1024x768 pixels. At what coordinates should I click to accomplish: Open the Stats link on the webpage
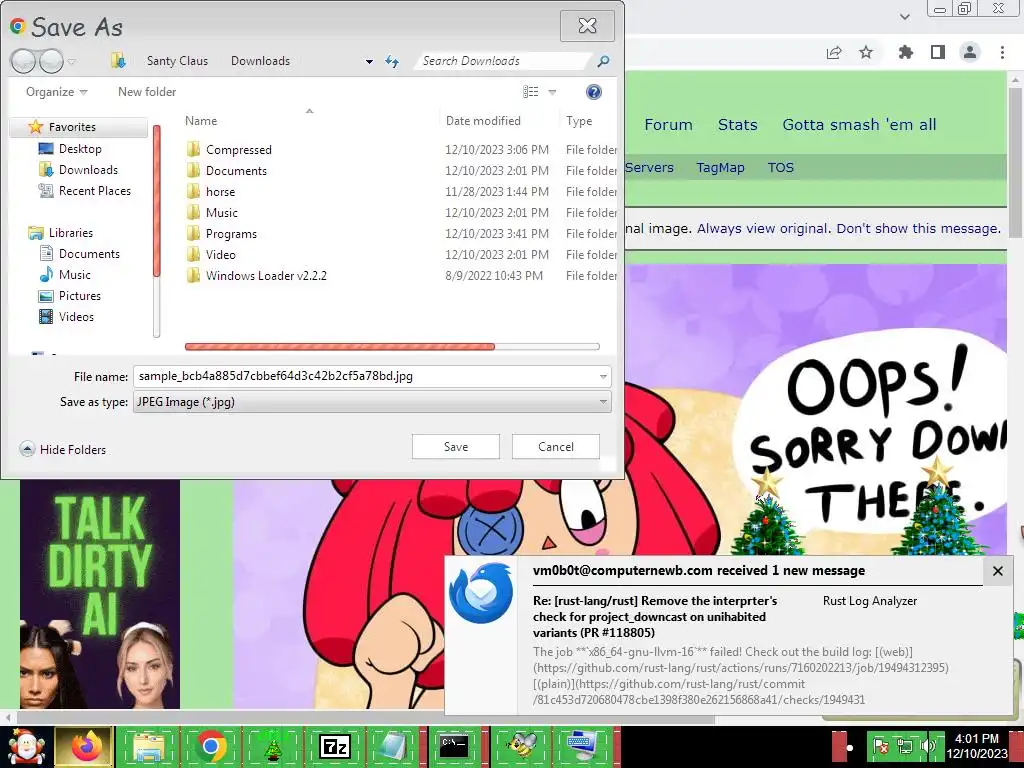tap(737, 125)
